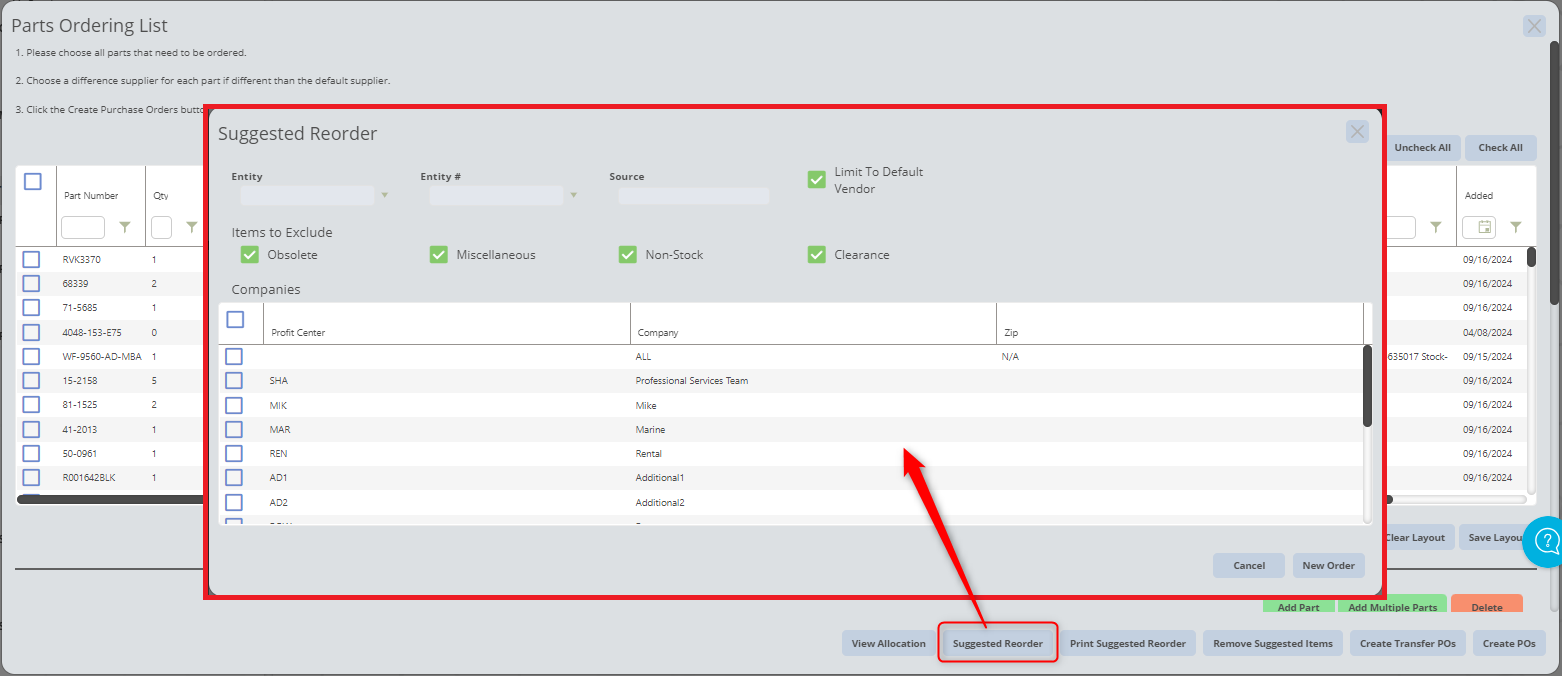Sort parts by the Part Number header
The image size is (1562, 676).
point(91,196)
